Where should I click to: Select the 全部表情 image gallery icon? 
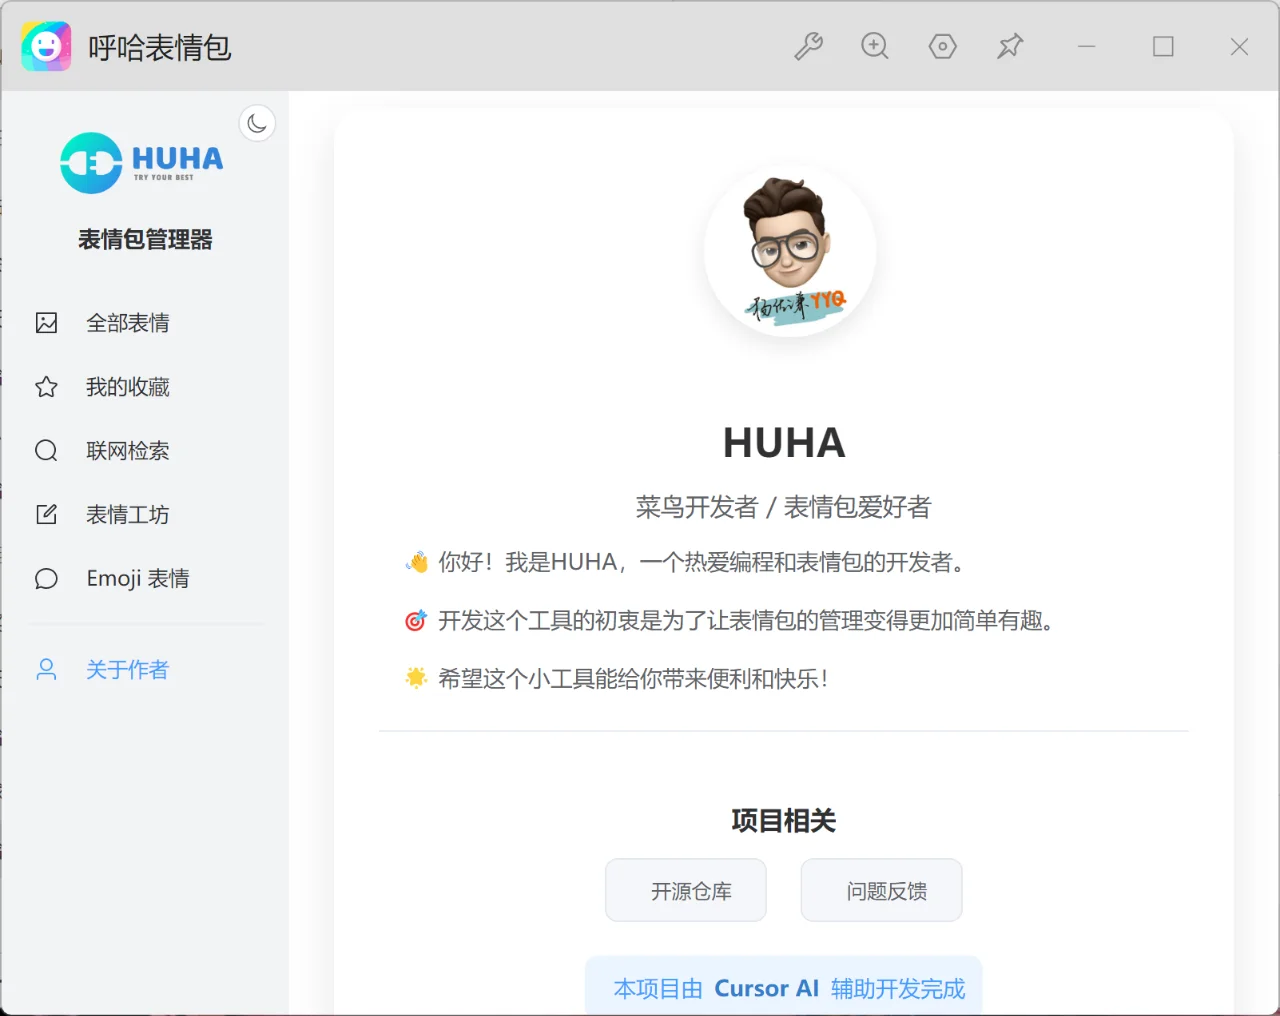coord(46,322)
